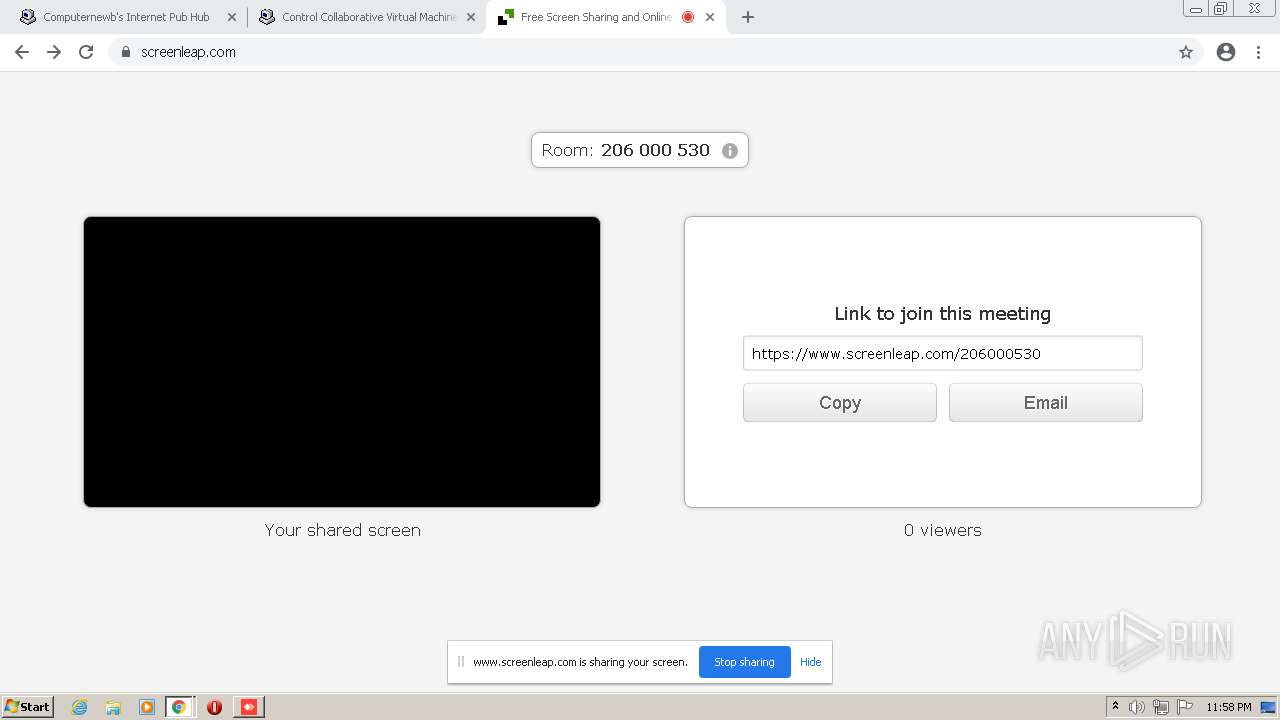Open the network tray icon
This screenshot has height=720, width=1280.
coord(1161,707)
